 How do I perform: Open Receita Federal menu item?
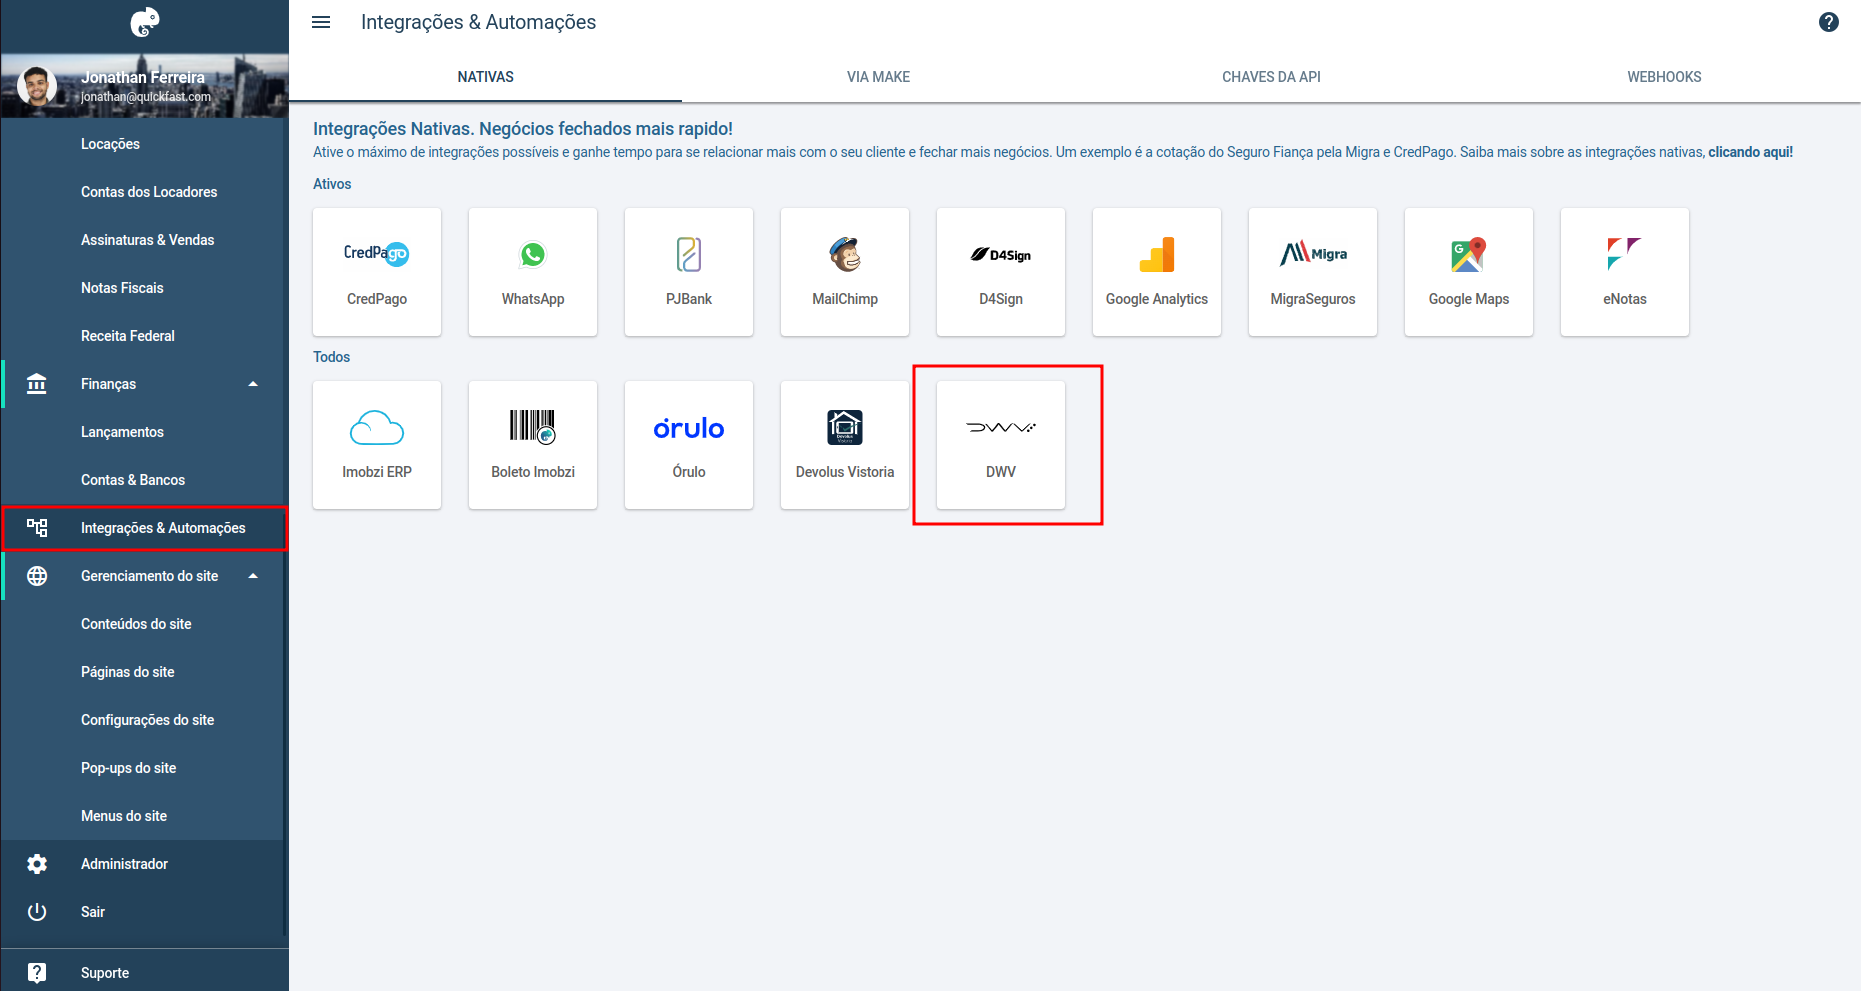(127, 336)
